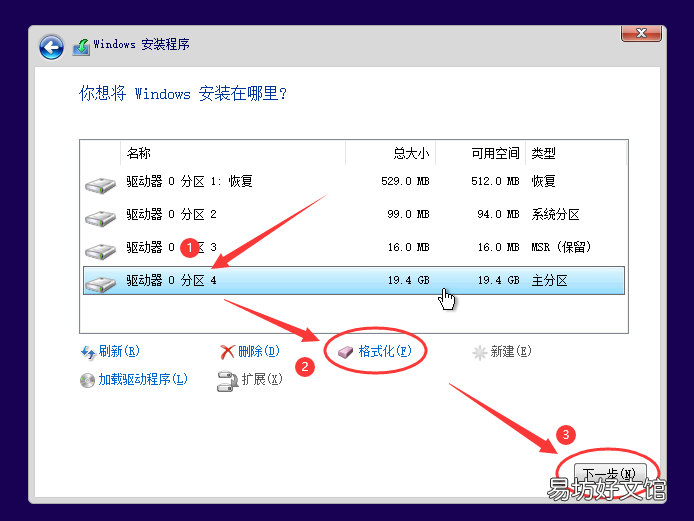The height and width of the screenshot is (521, 694).
Task: Click the 下一步(N) next button
Action: point(610,475)
